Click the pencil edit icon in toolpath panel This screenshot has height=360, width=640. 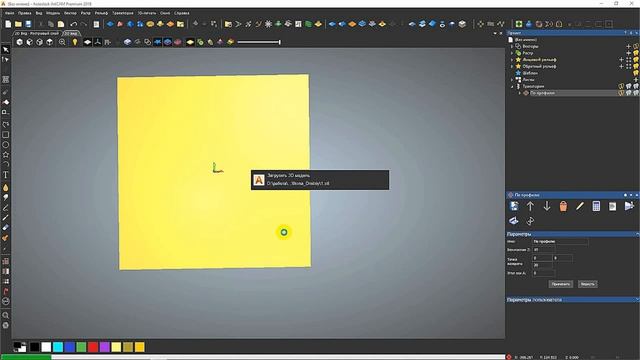[x=580, y=207]
